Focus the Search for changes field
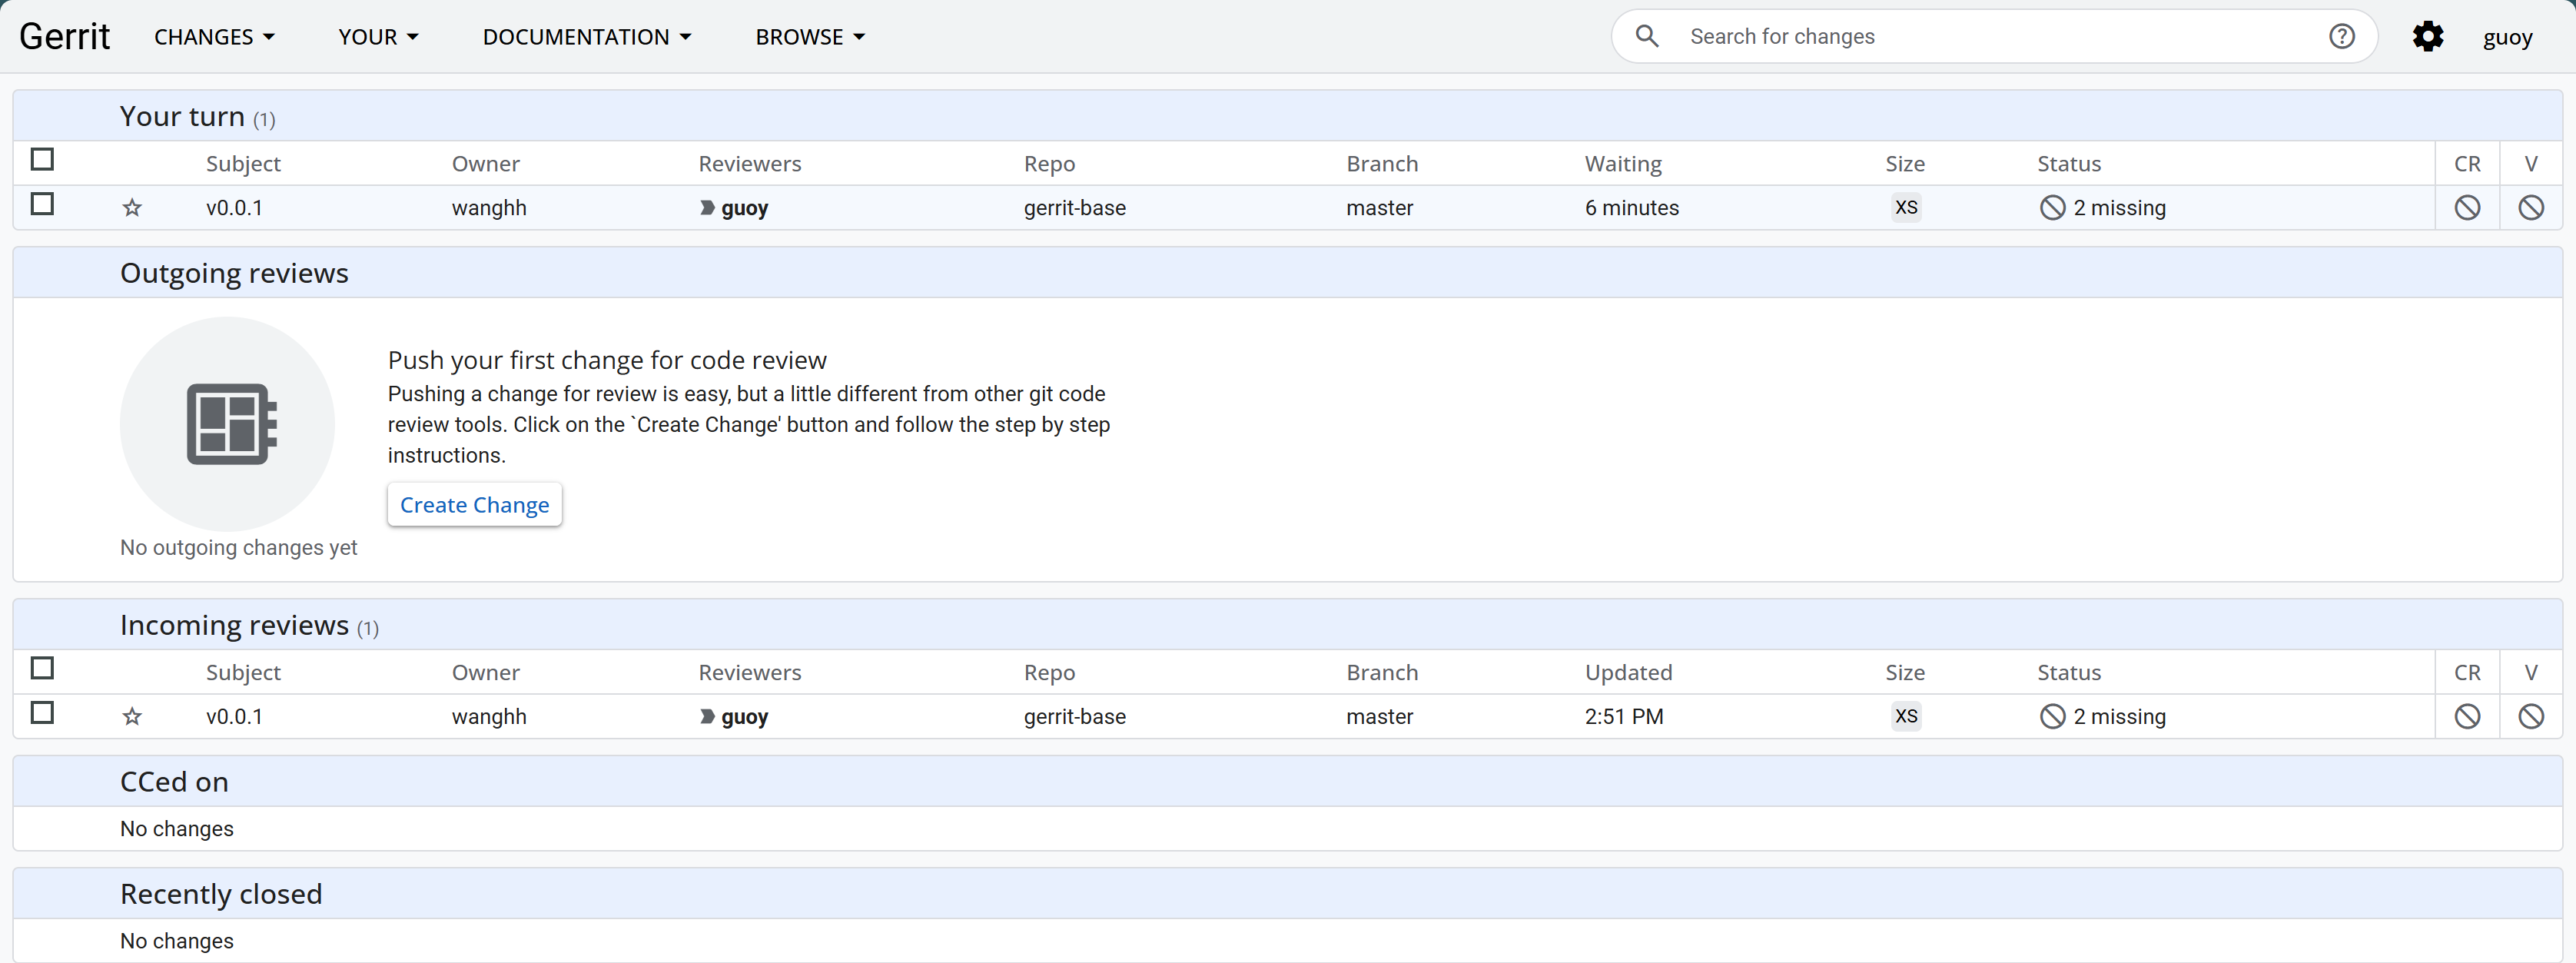This screenshot has height=963, width=2576. click(1990, 37)
